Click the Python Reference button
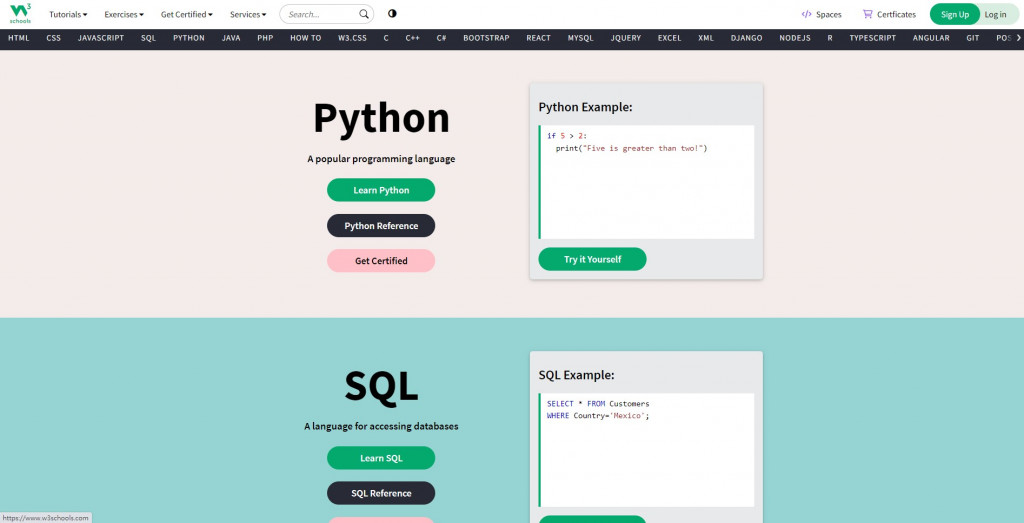Image resolution: width=1024 pixels, height=523 pixels. pos(381,225)
